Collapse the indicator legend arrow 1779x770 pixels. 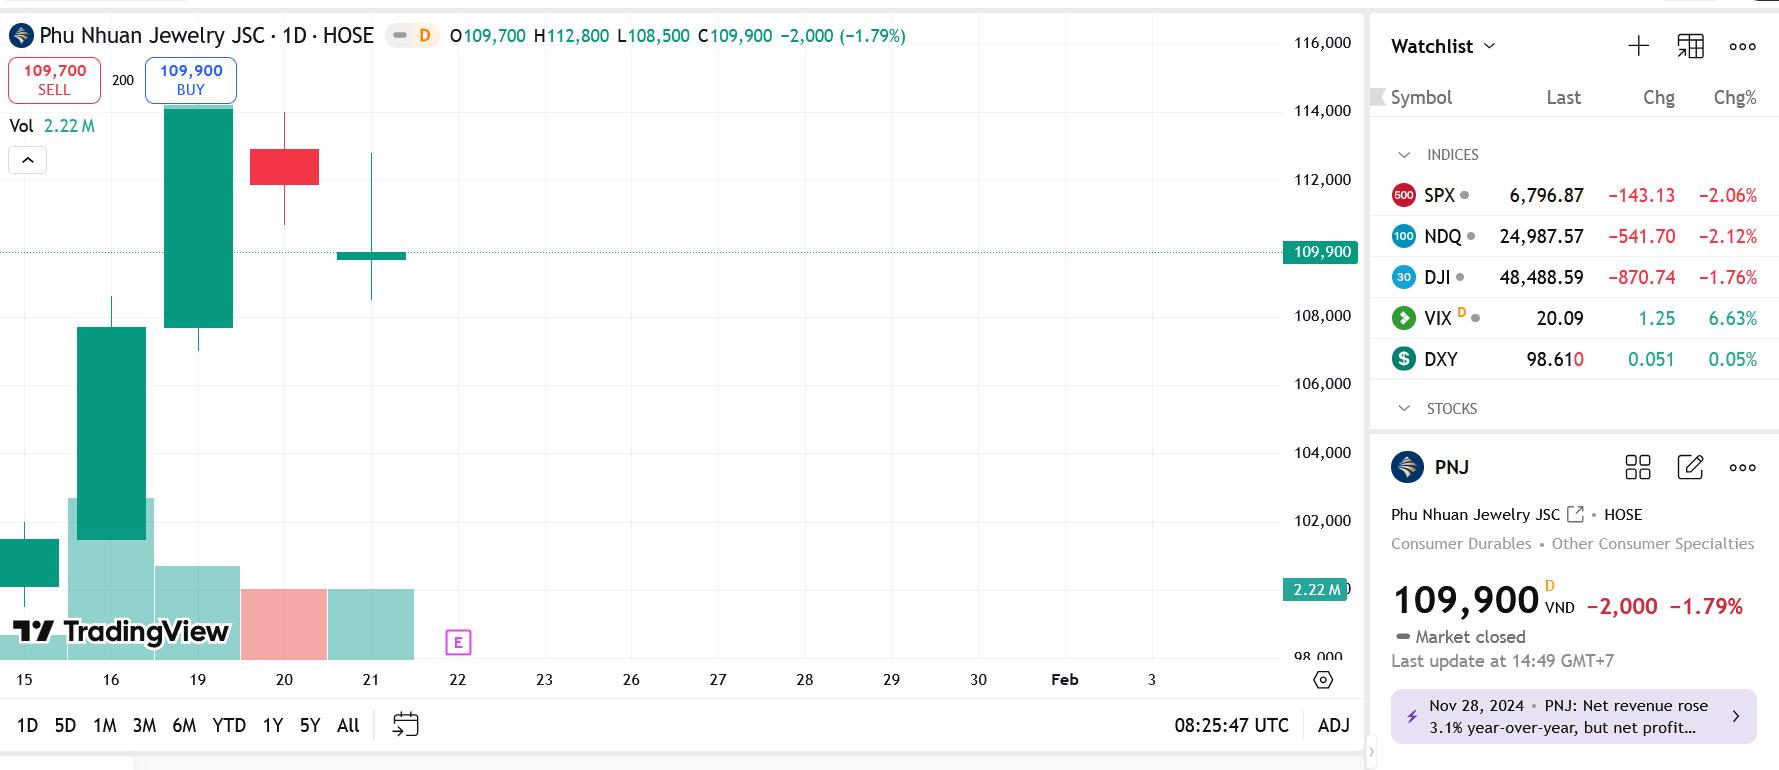[x=27, y=160]
